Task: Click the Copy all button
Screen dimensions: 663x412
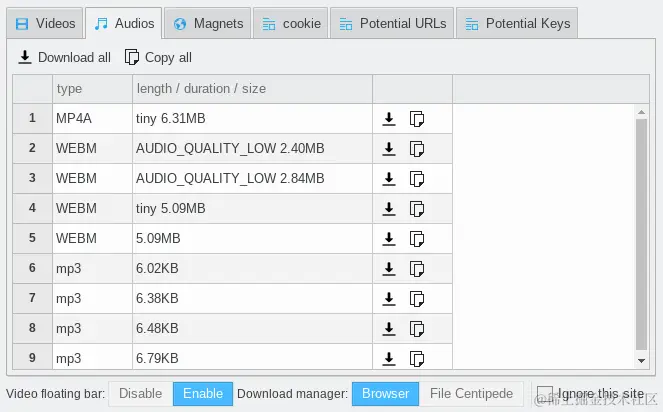Action: pos(158,57)
